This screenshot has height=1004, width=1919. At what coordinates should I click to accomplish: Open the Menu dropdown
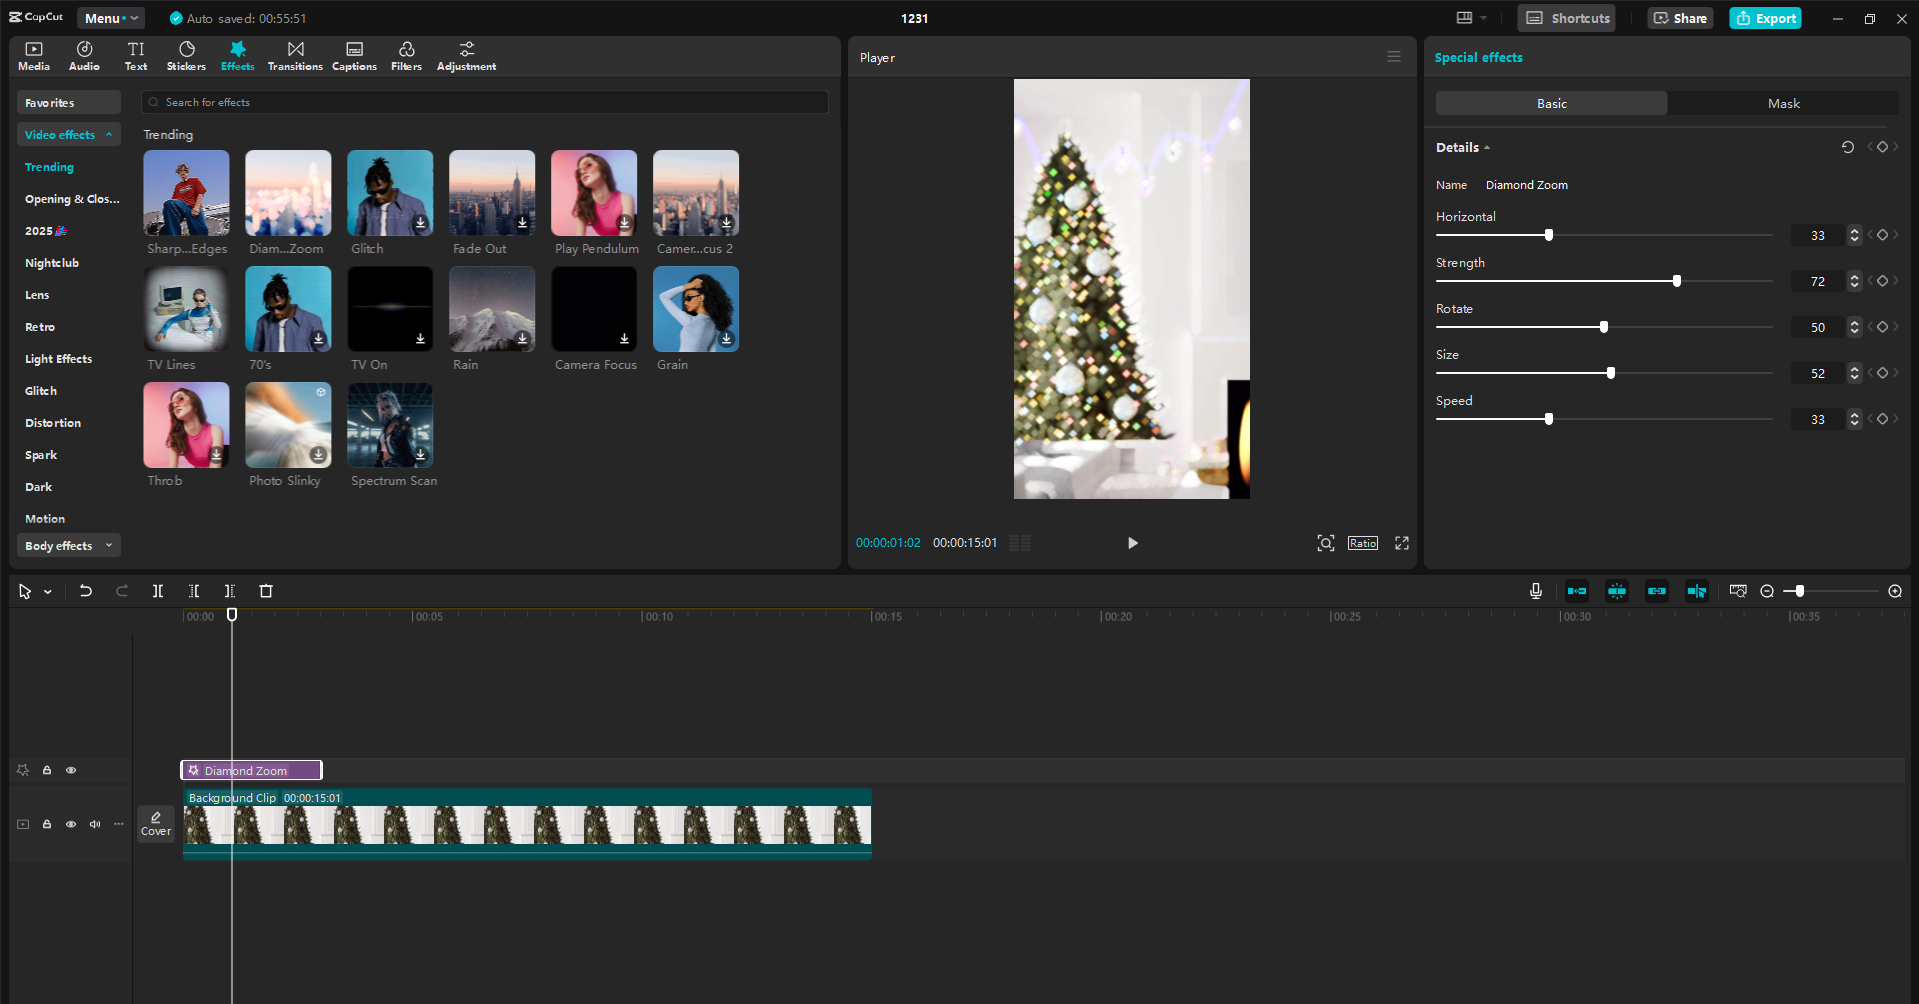[111, 18]
